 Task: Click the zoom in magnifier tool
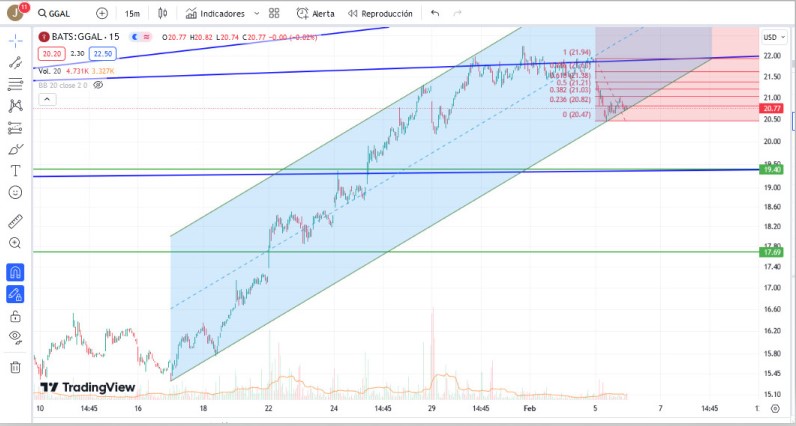coord(15,243)
